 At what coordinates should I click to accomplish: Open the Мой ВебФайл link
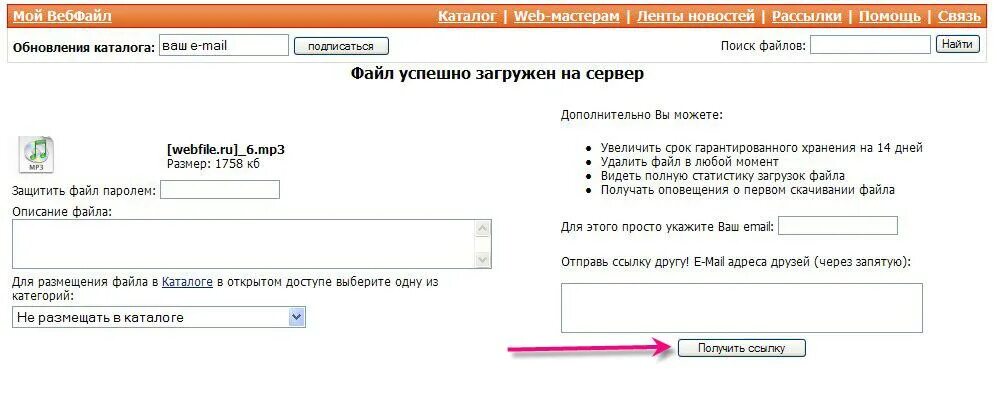62,16
